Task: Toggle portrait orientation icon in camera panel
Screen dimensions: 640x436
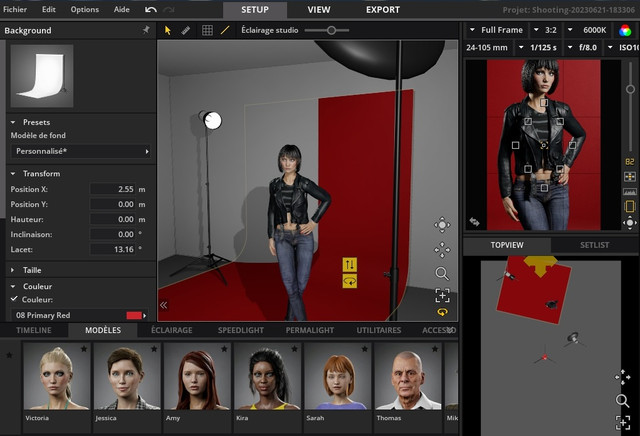Action: pos(630,206)
